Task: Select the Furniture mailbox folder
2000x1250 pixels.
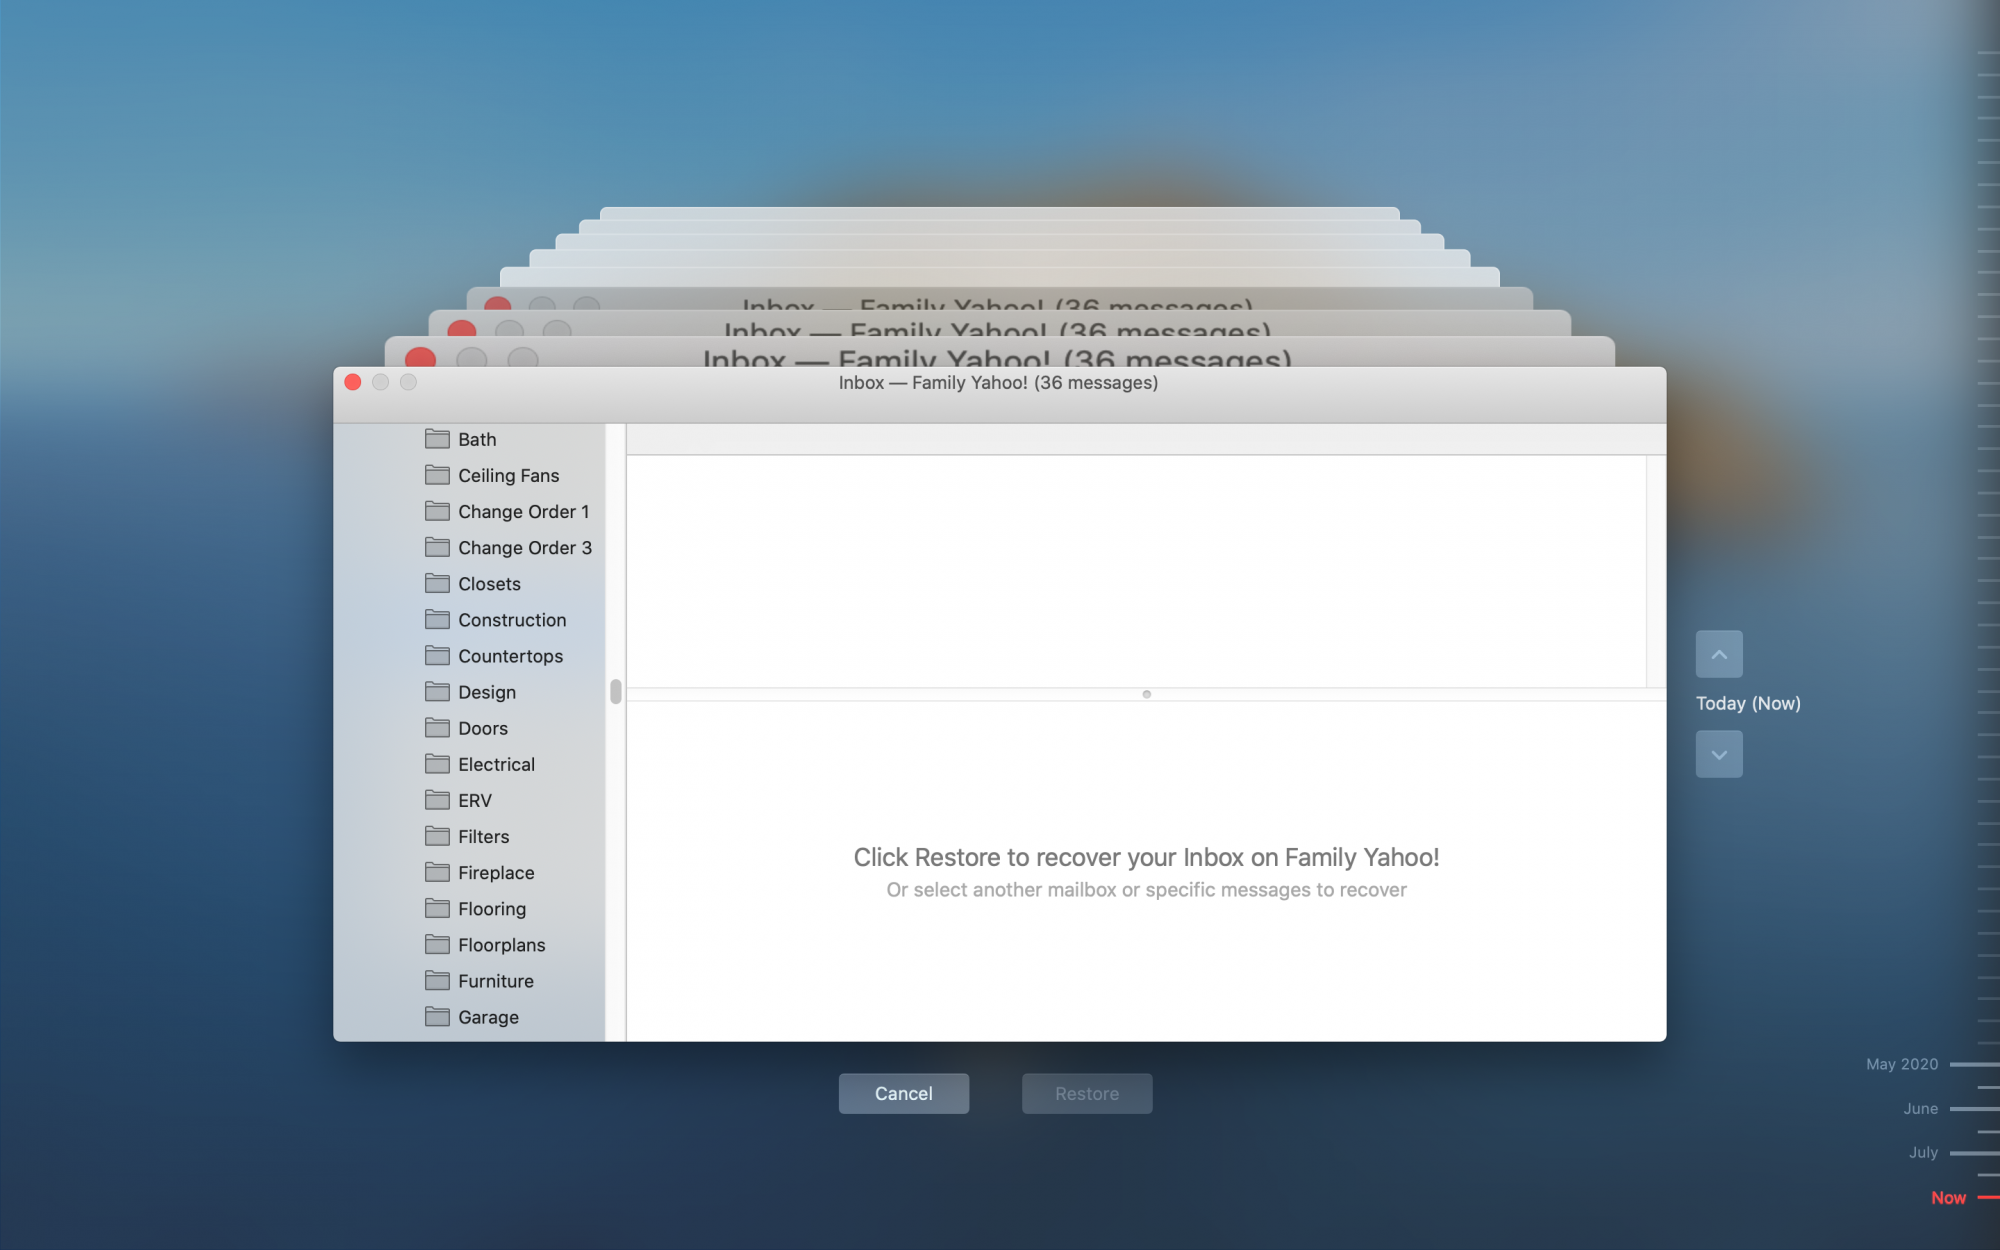Action: pos(497,981)
